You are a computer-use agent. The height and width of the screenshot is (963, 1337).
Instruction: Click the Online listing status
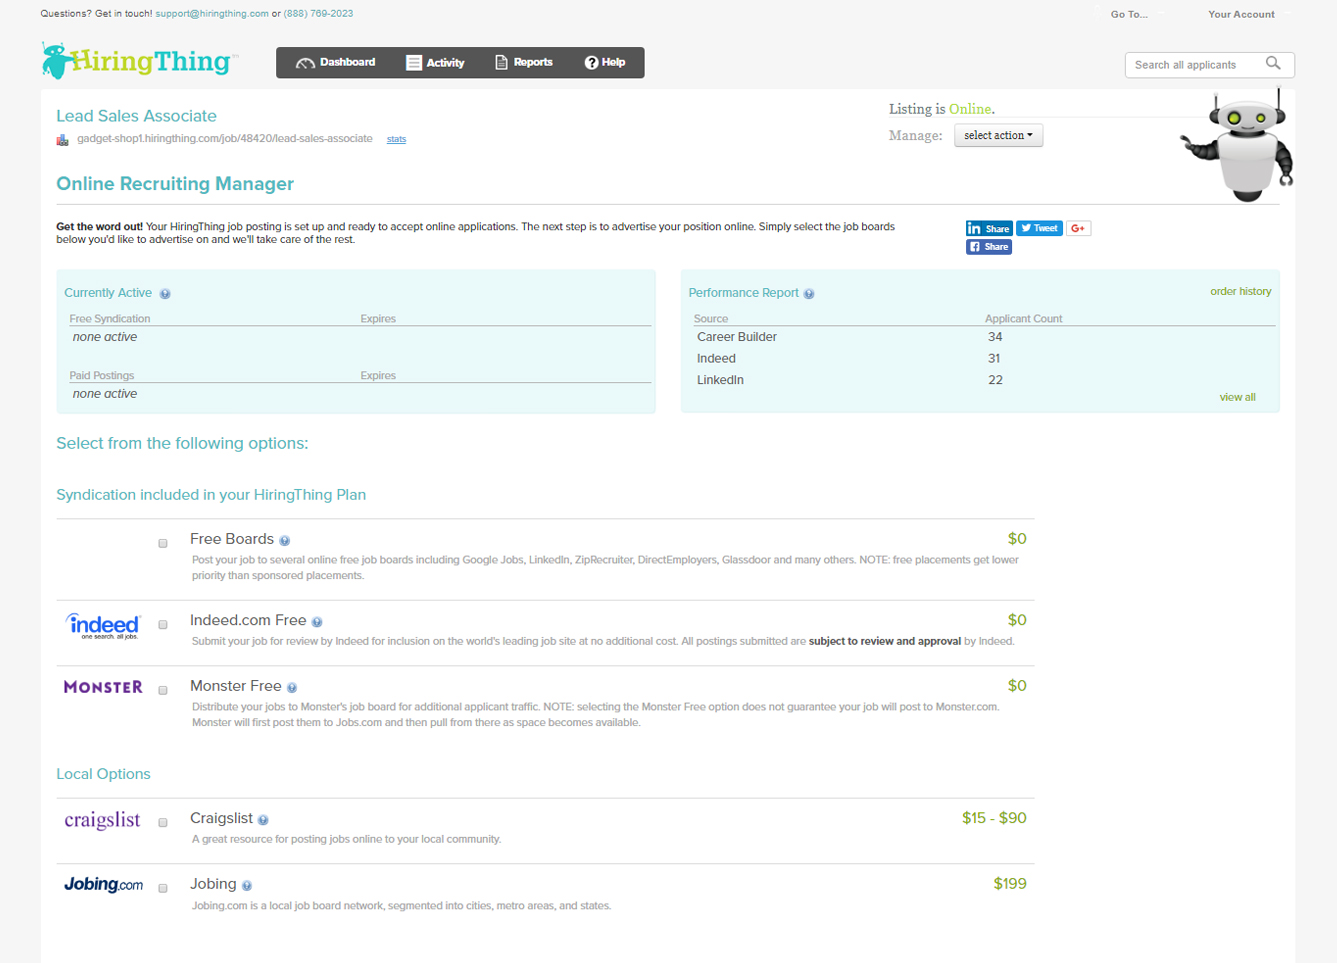[x=970, y=109]
